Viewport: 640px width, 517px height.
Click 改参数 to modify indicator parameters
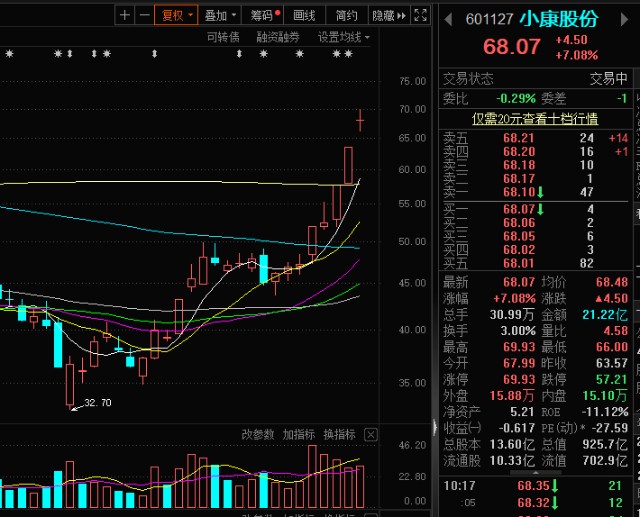tap(258, 434)
